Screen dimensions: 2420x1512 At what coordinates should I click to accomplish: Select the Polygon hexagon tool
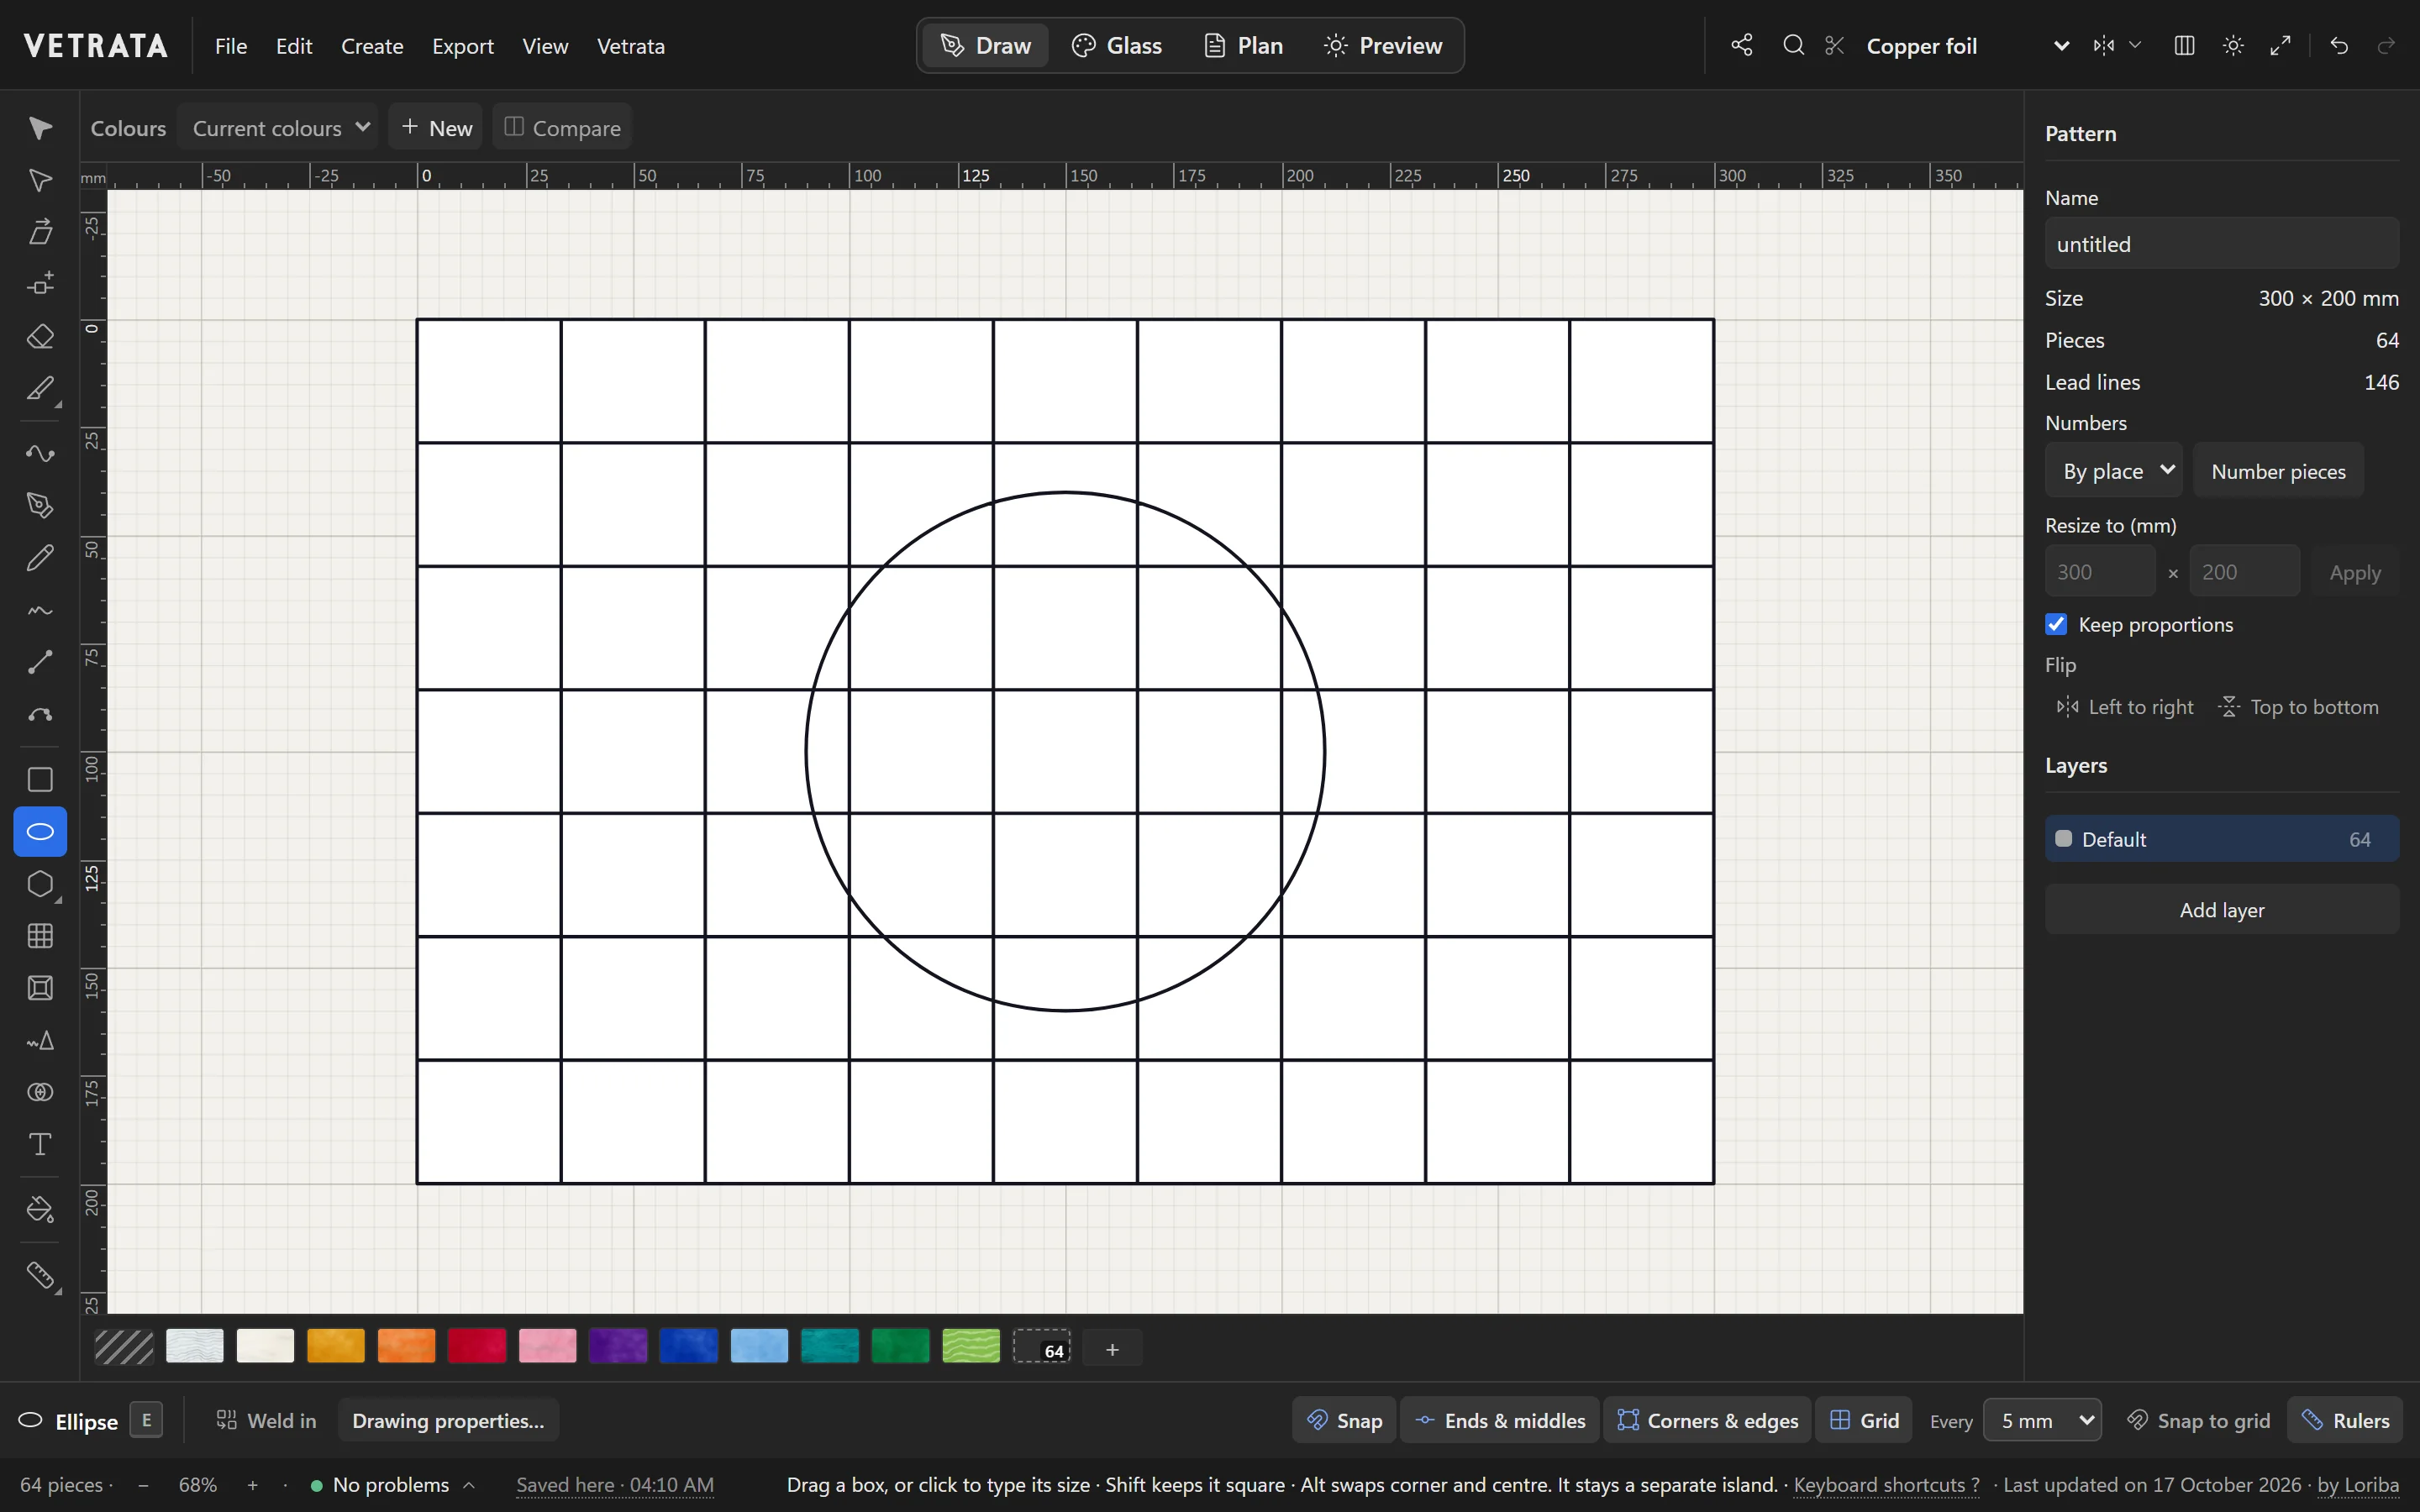40,884
